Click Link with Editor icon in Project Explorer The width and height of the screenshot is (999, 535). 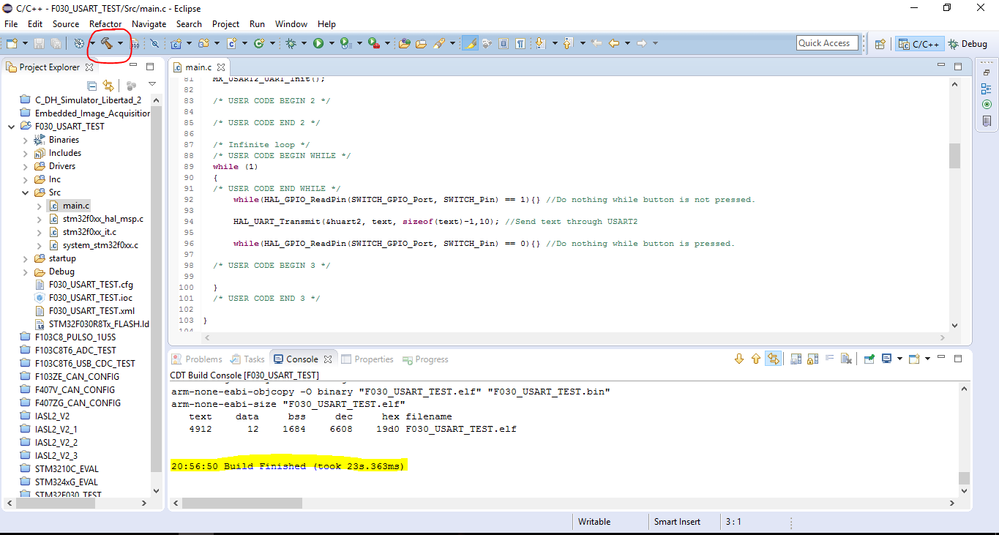pyautogui.click(x=108, y=85)
